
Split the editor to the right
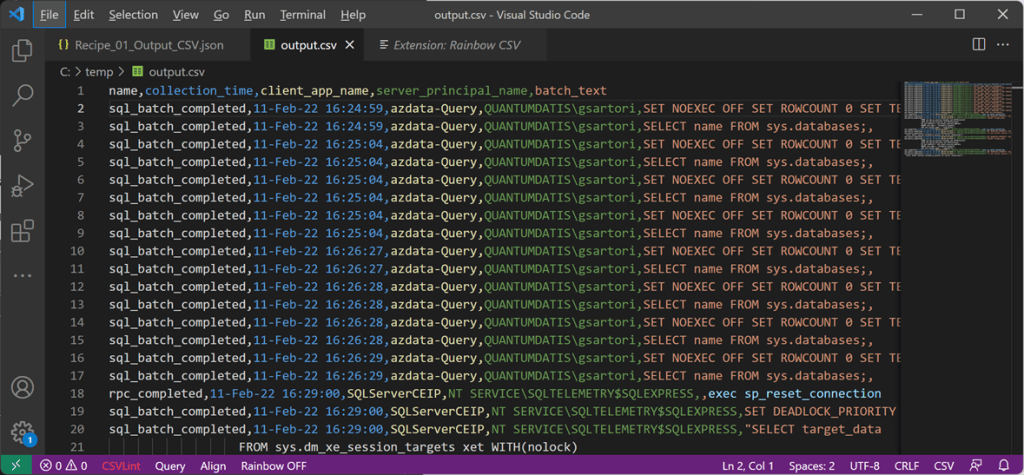(x=978, y=45)
